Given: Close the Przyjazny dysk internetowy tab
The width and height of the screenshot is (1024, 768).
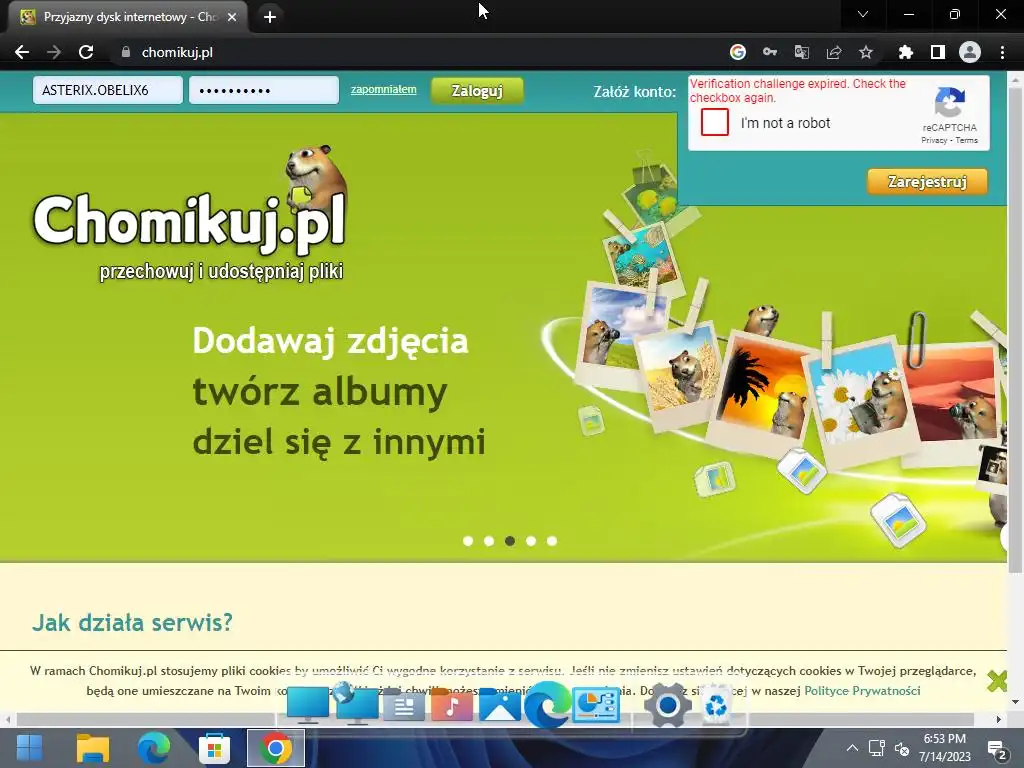Looking at the screenshot, I should click(232, 17).
